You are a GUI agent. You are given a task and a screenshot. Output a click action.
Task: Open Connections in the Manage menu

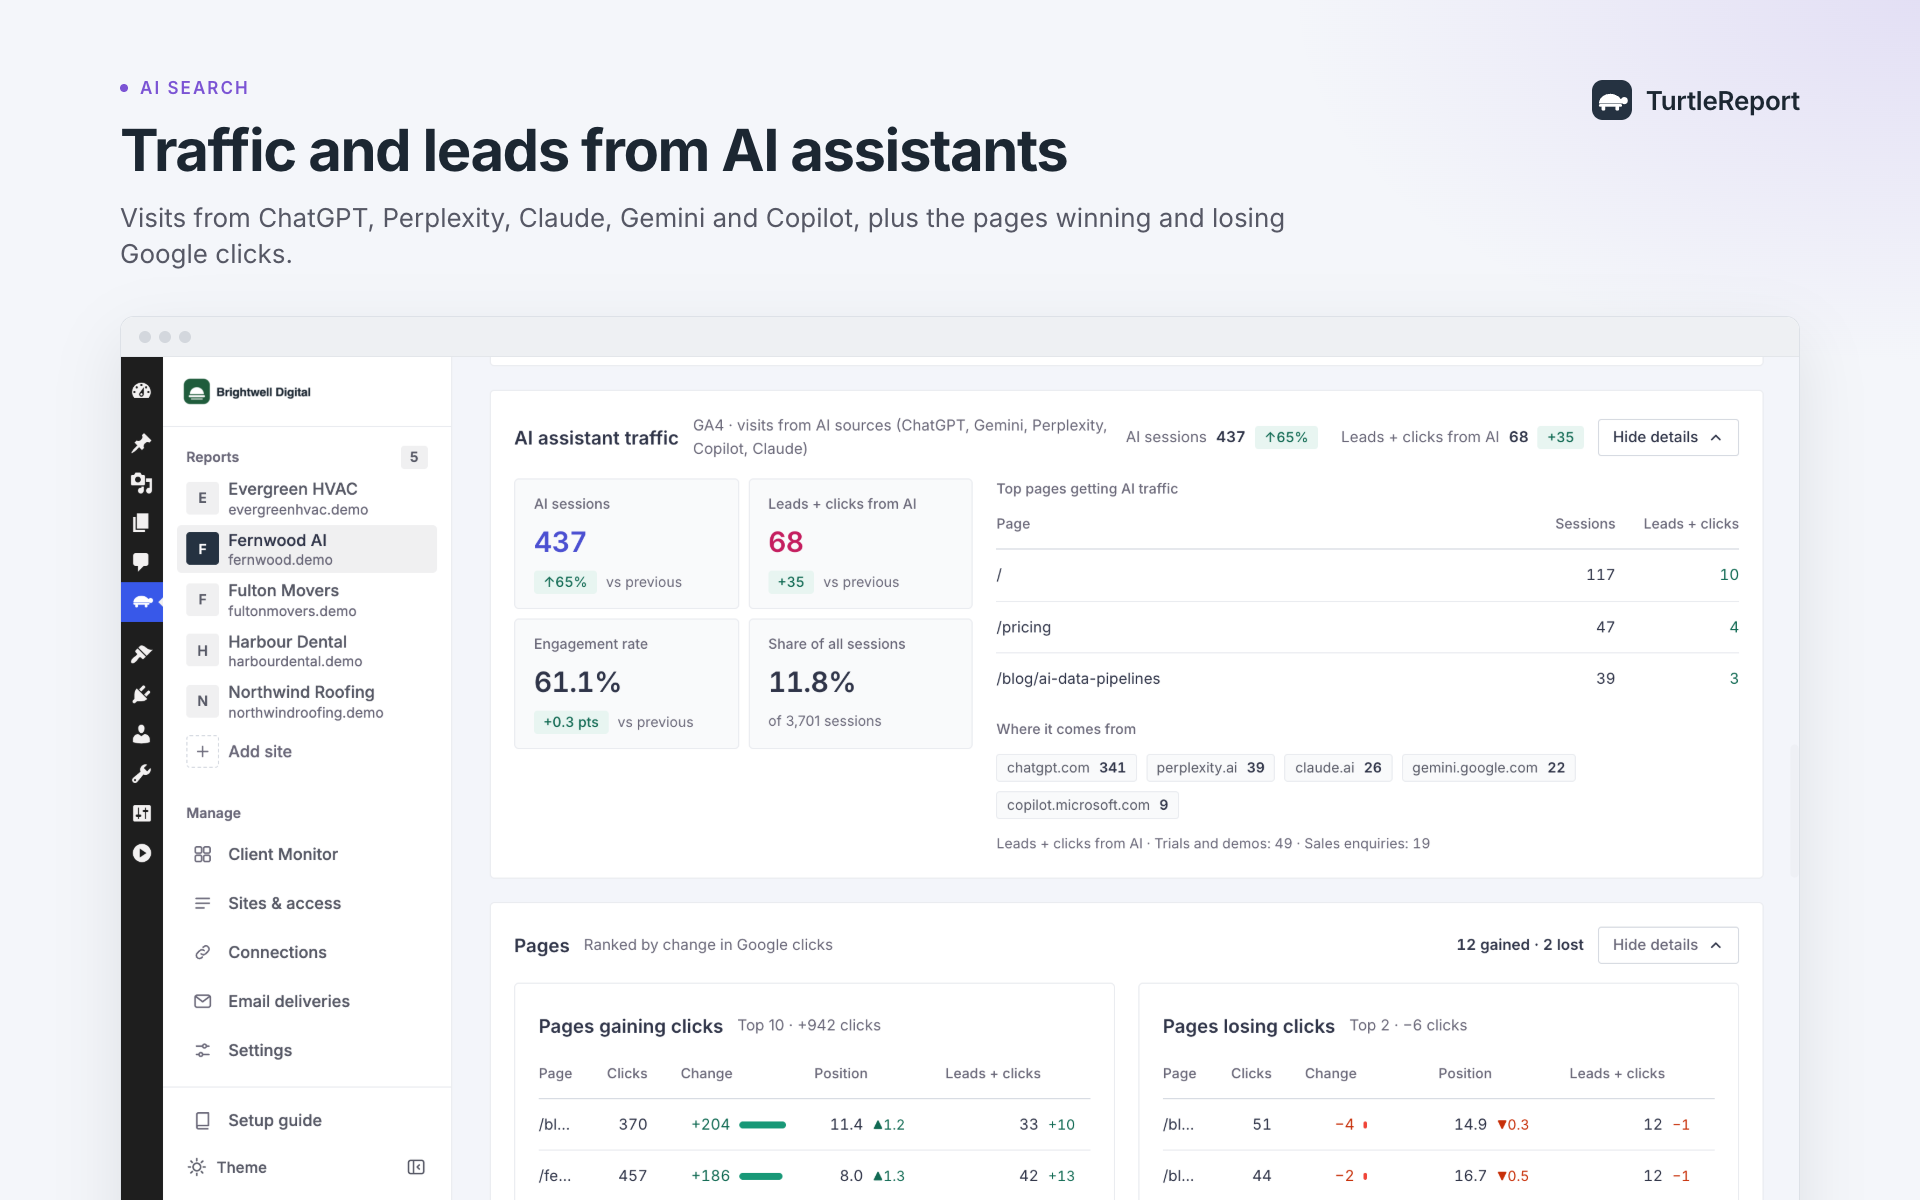pyautogui.click(x=307, y=952)
